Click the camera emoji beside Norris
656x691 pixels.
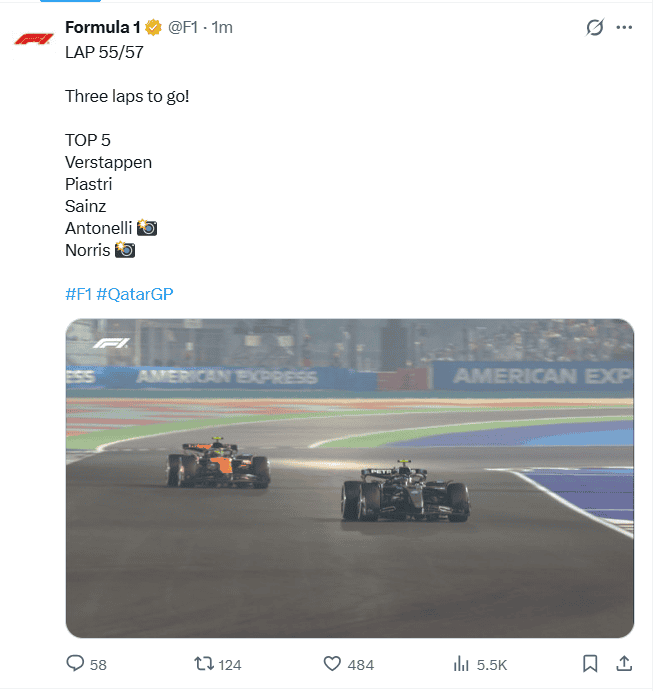pos(125,250)
